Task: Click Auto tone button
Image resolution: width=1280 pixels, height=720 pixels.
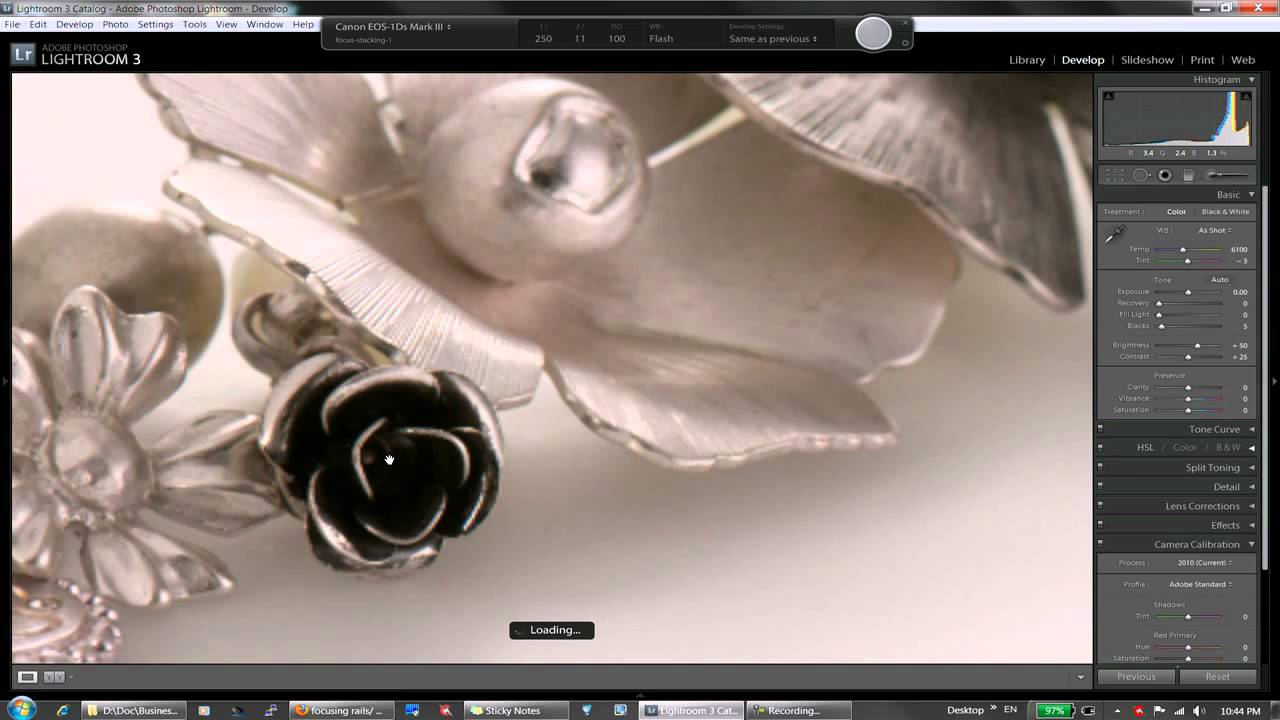Action: click(x=1220, y=280)
